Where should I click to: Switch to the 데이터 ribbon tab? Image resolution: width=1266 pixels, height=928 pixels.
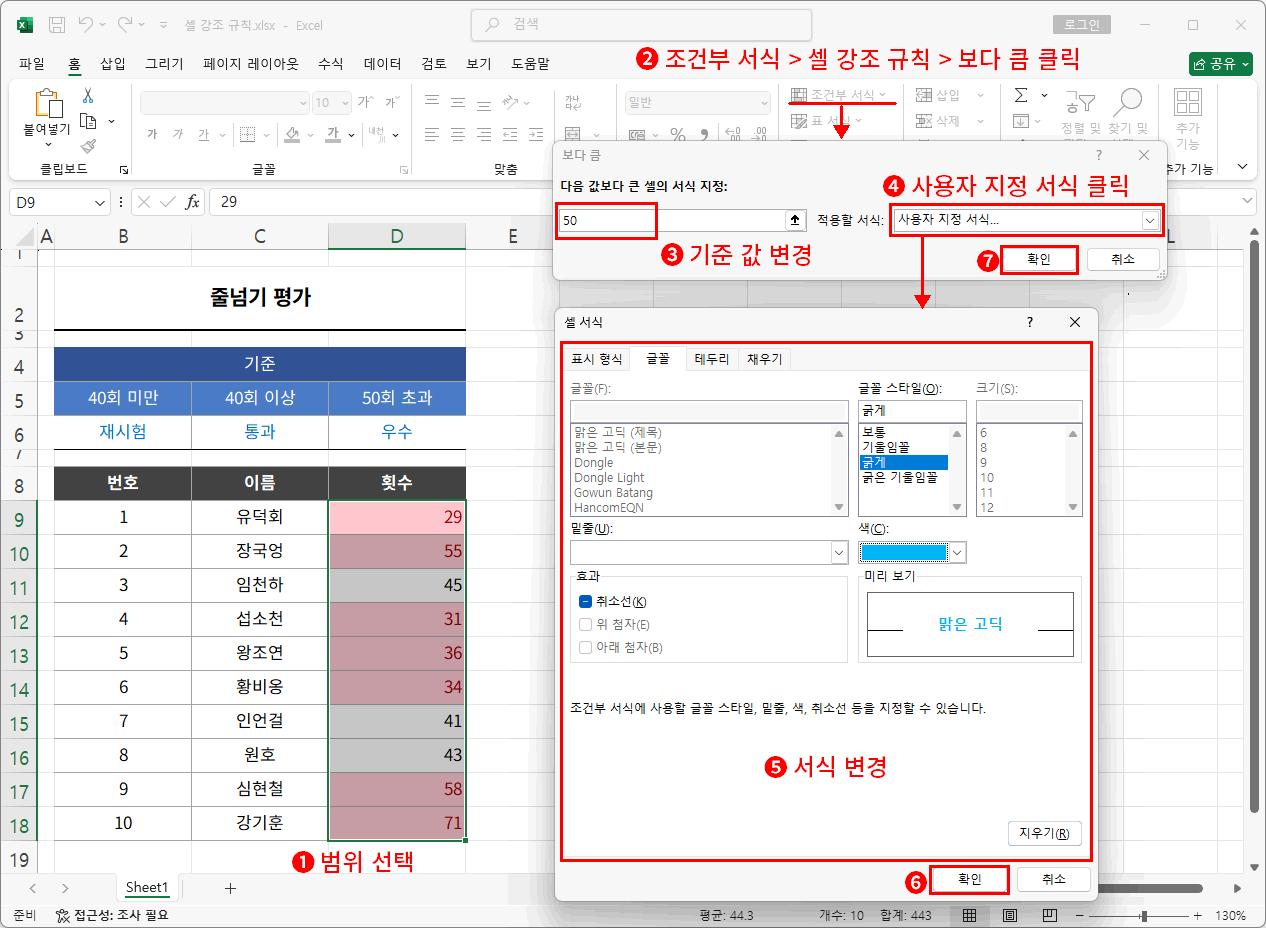[383, 64]
